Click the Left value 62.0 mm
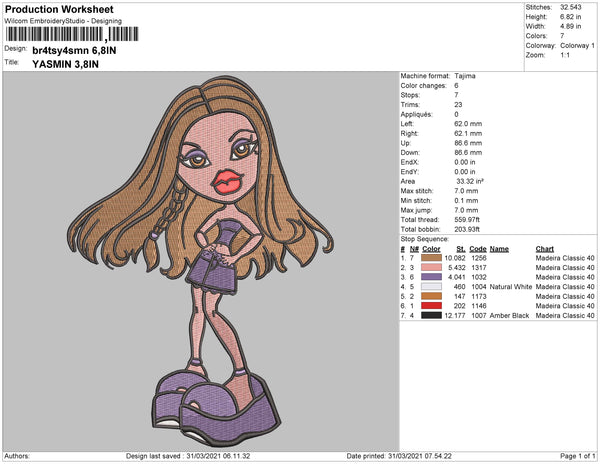This screenshot has height=464, width=600. point(468,124)
